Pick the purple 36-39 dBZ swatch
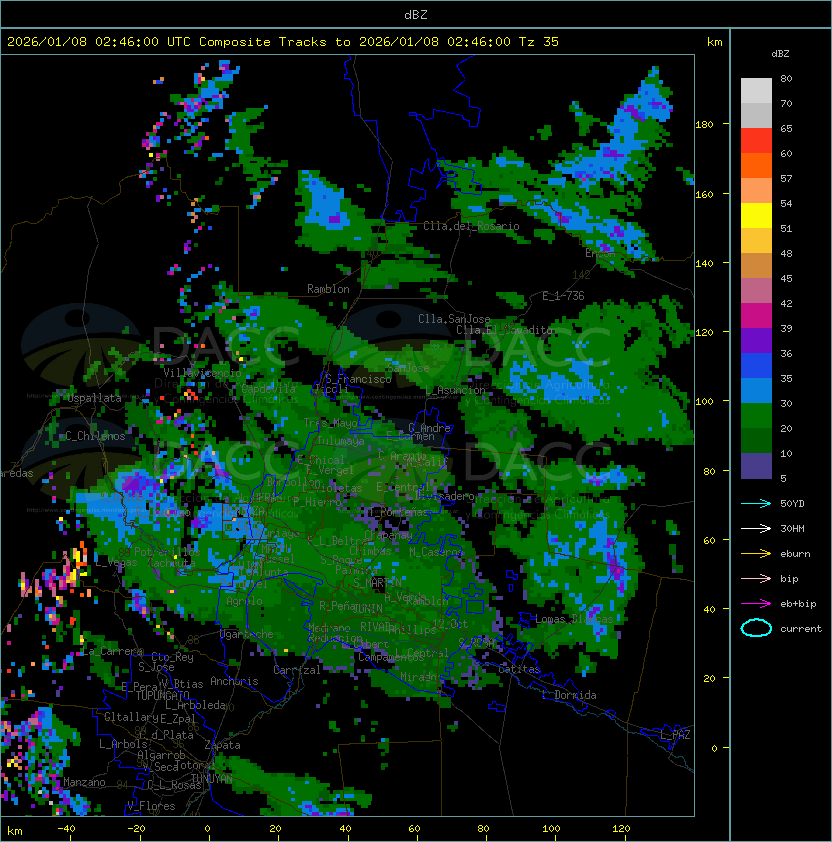This screenshot has width=832, height=842. point(756,341)
